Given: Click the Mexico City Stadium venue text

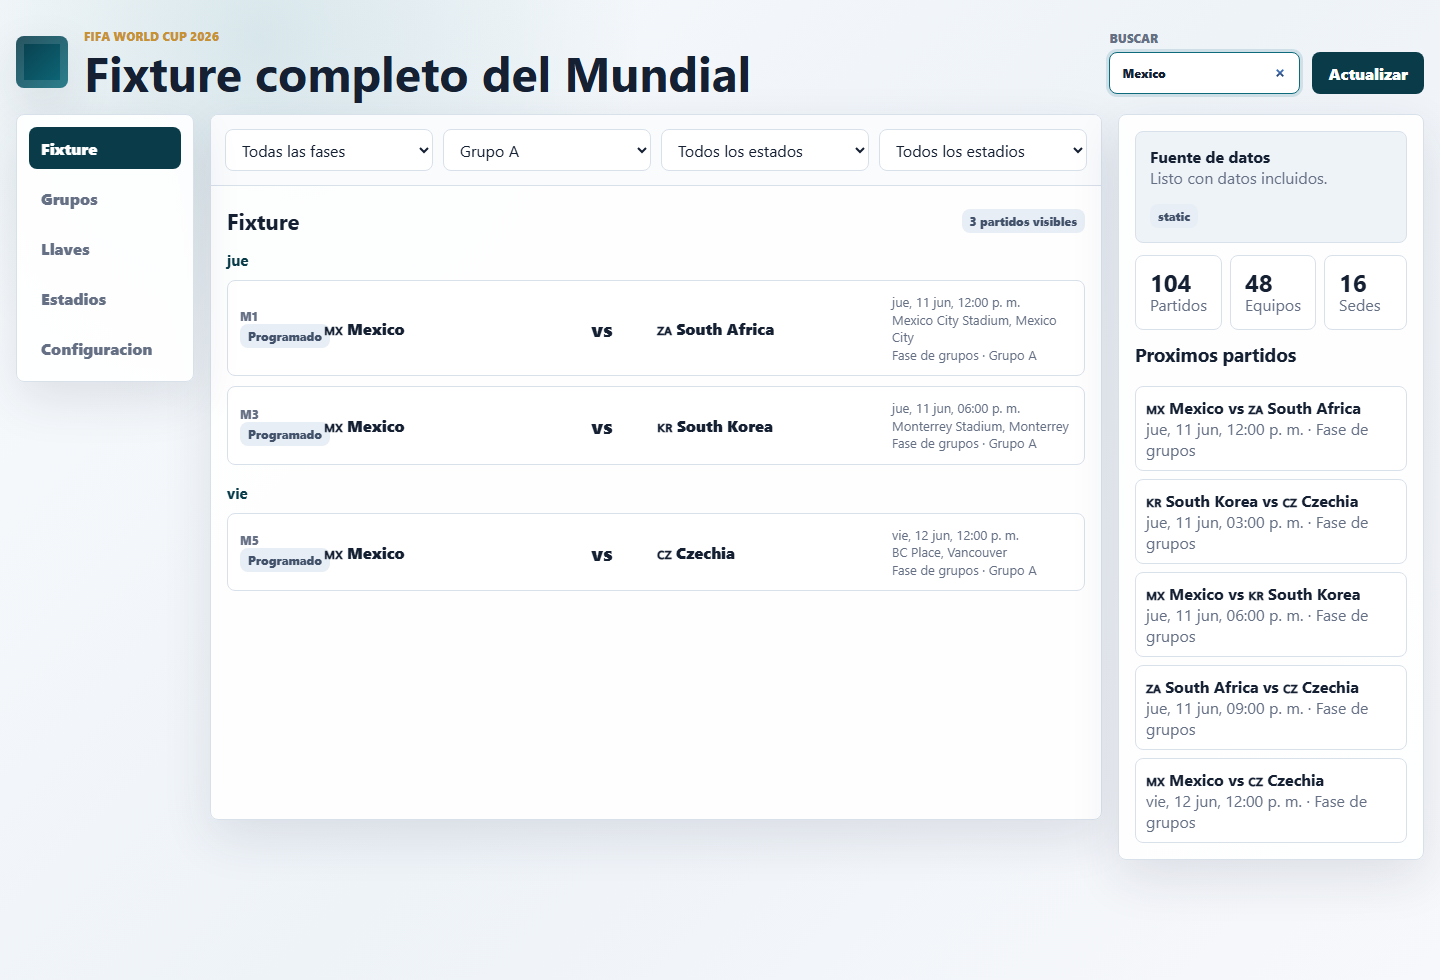Looking at the screenshot, I should (x=974, y=329).
